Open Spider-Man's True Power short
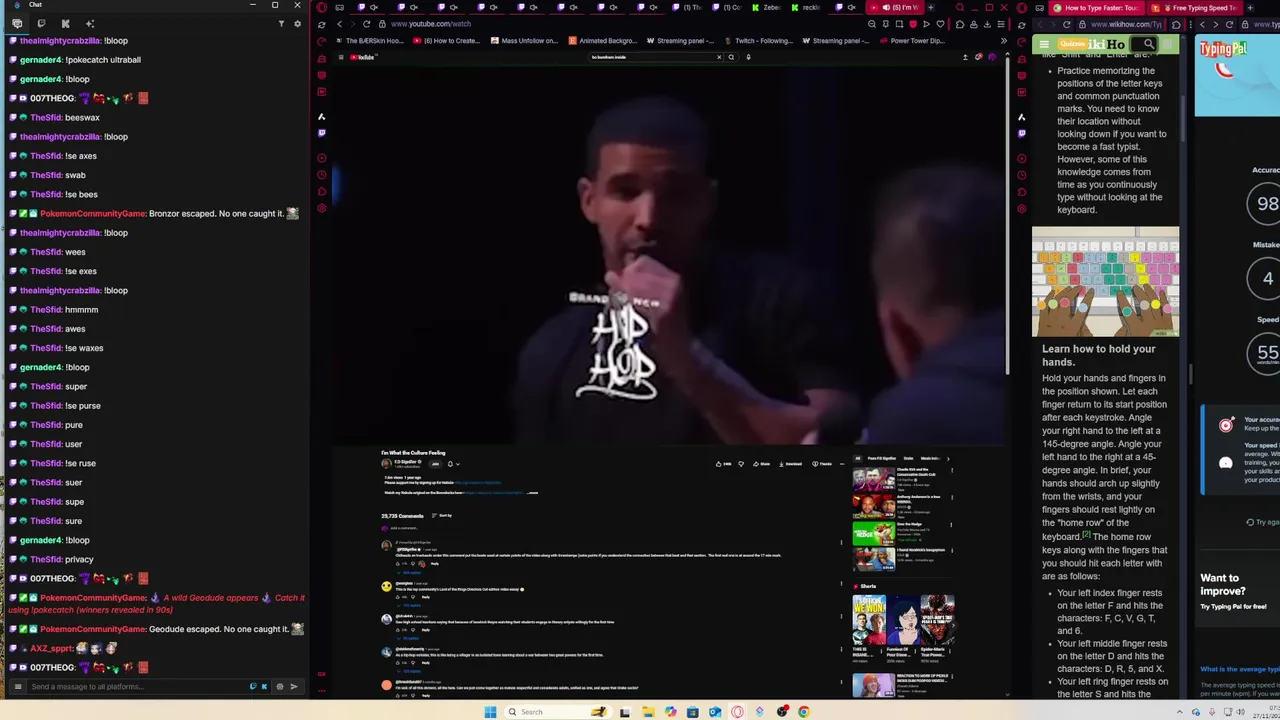This screenshot has width=1280, height=720. (937, 620)
